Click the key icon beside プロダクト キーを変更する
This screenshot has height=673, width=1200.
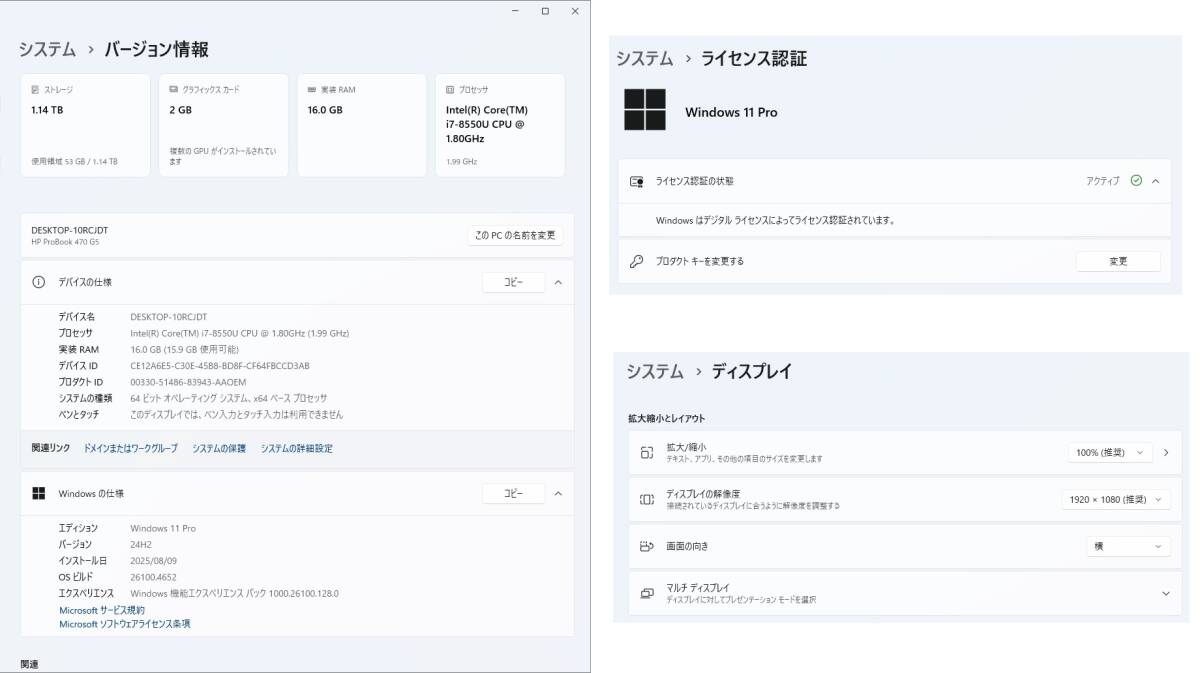(x=637, y=261)
